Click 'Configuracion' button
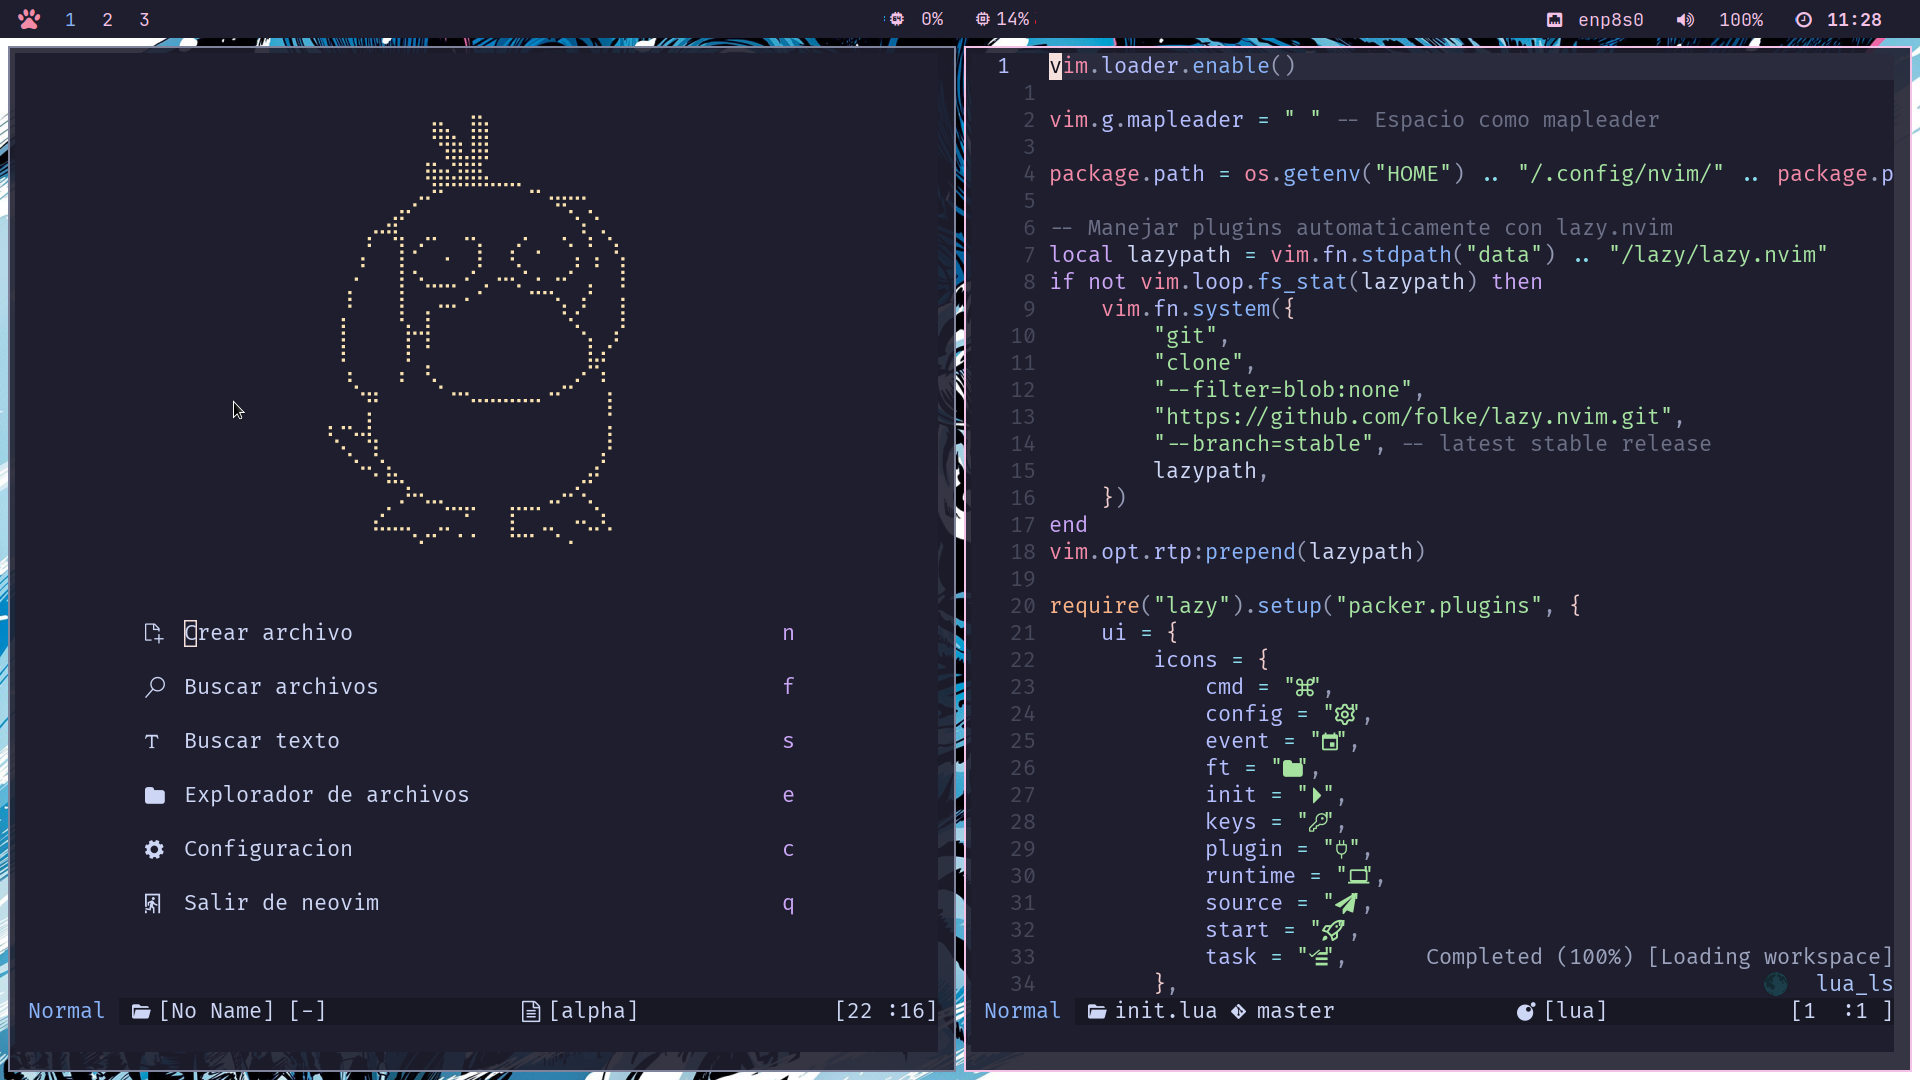The height and width of the screenshot is (1080, 1920). click(268, 848)
